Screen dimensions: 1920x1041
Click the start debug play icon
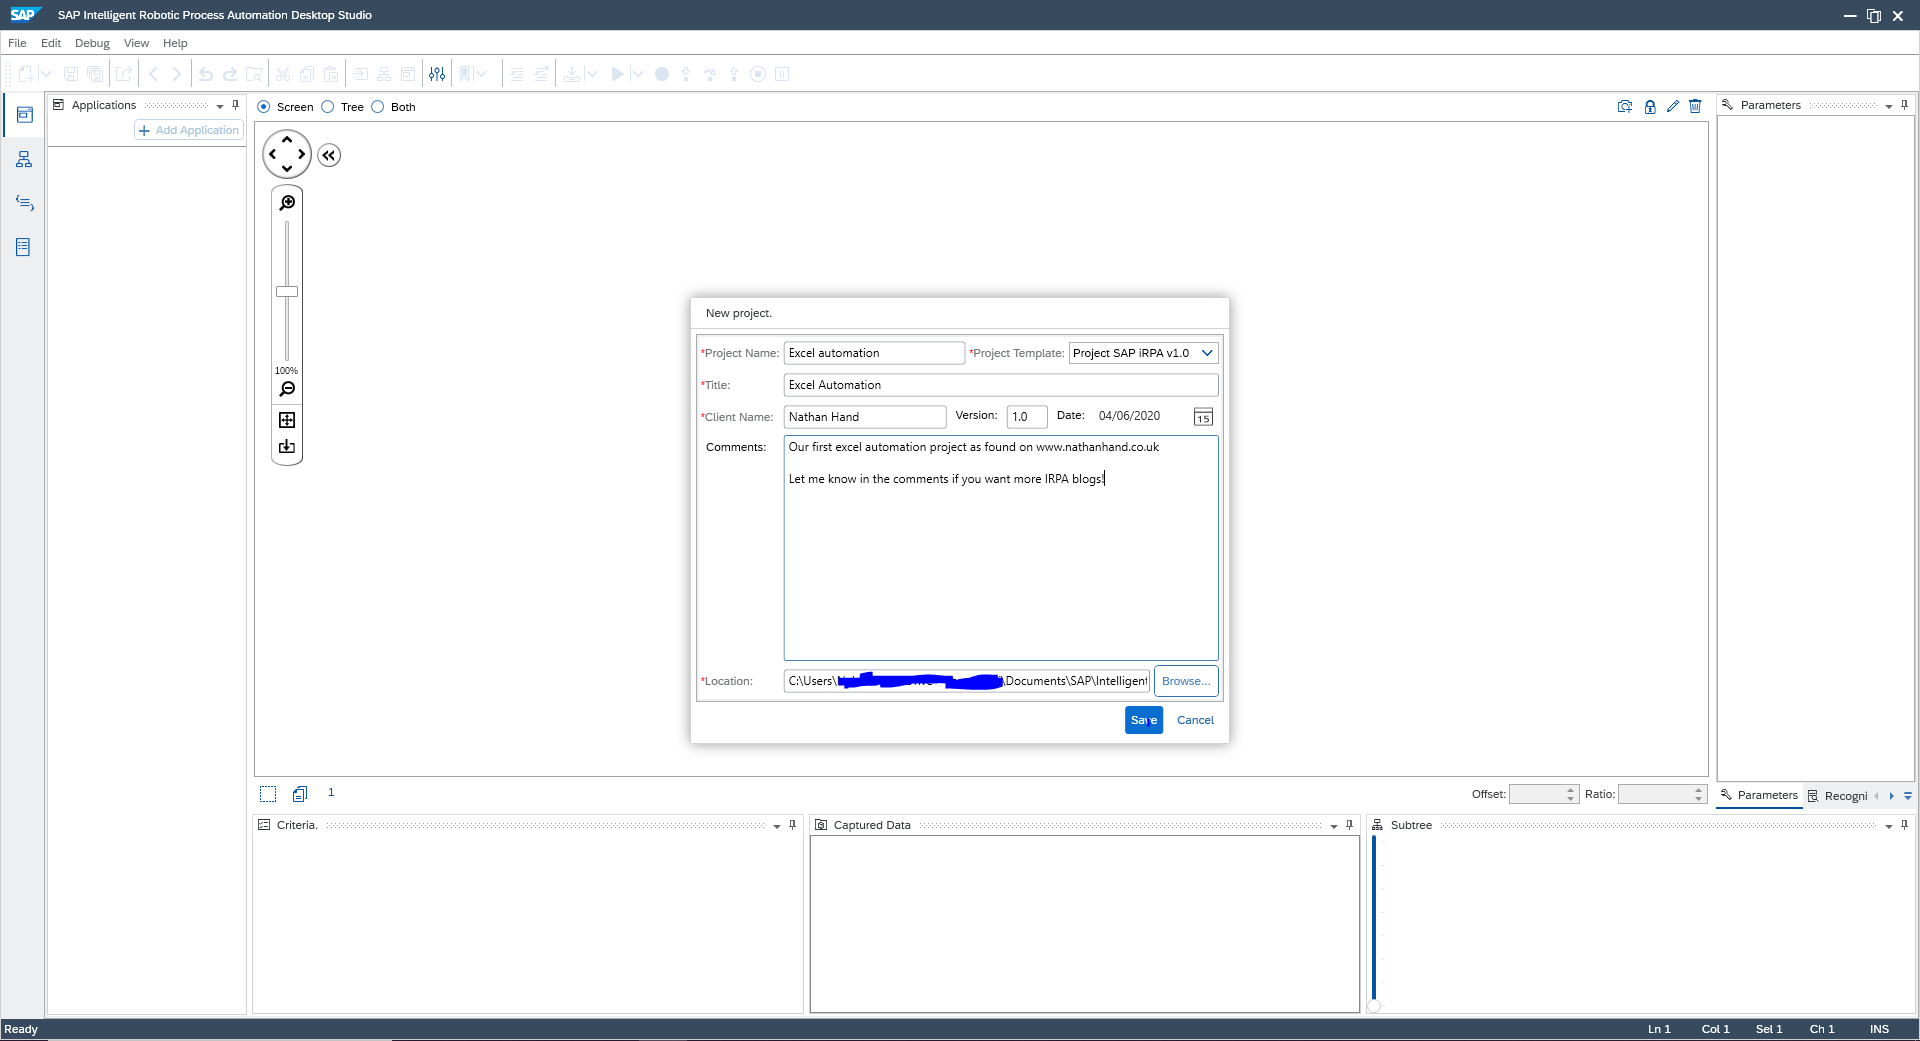point(617,74)
